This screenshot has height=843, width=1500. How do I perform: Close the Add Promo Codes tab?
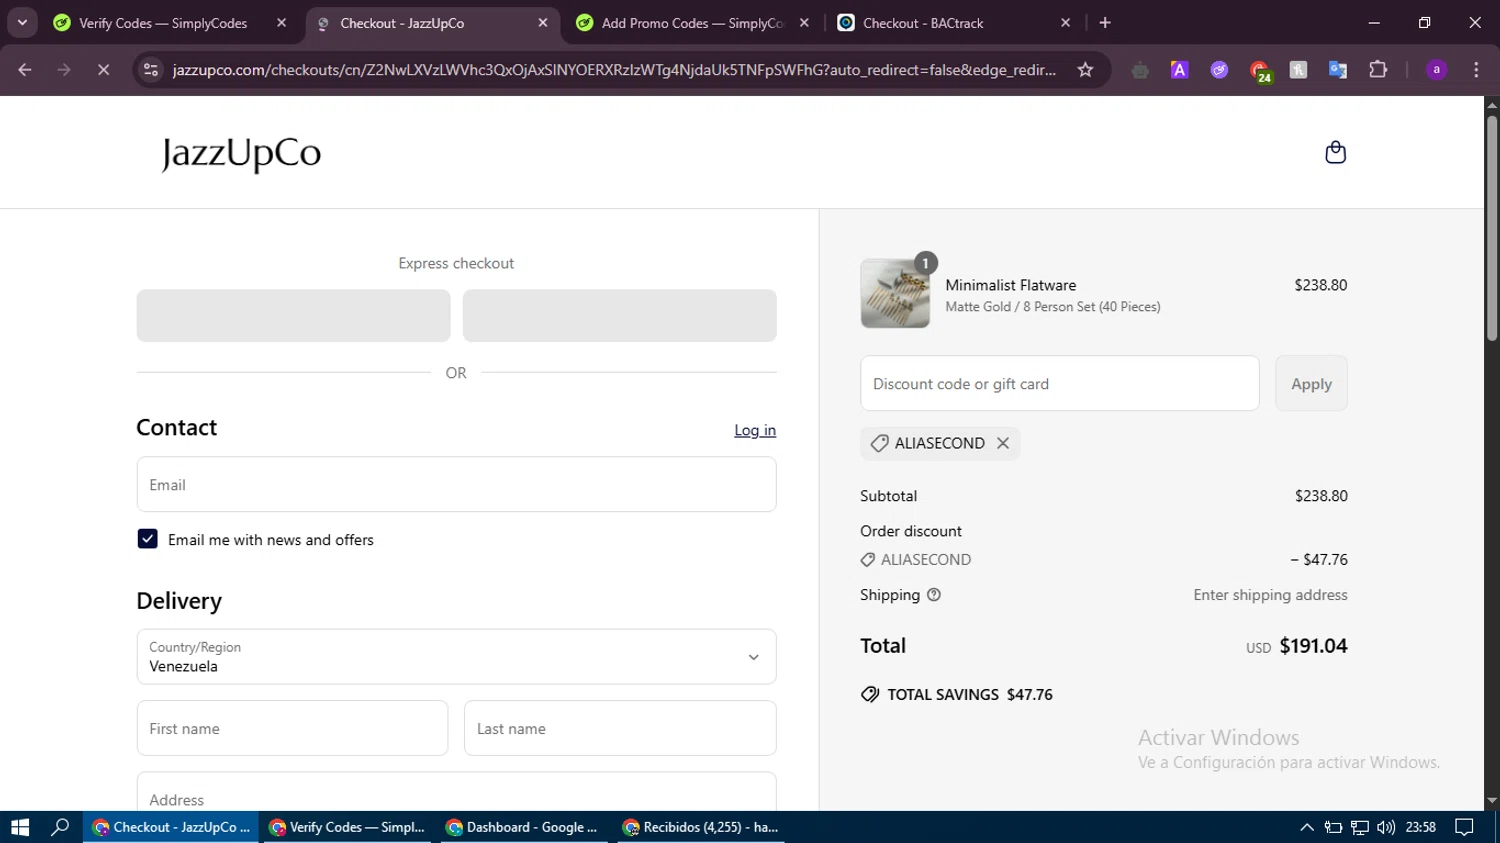[804, 23]
